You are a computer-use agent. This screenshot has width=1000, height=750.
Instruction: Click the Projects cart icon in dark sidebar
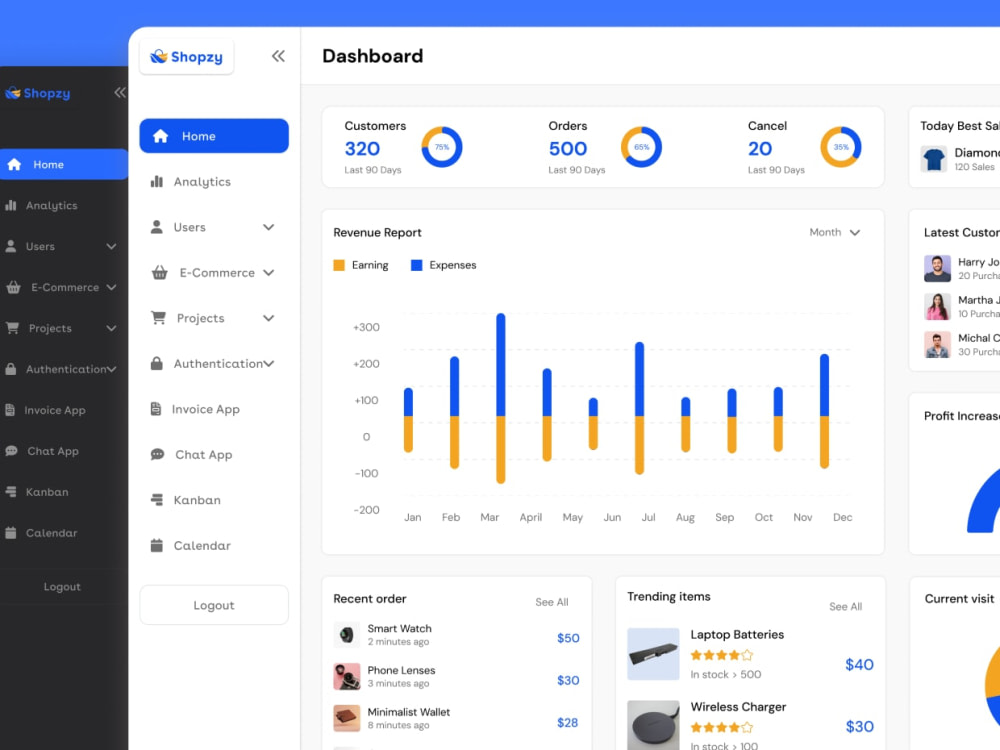[x=12, y=328]
